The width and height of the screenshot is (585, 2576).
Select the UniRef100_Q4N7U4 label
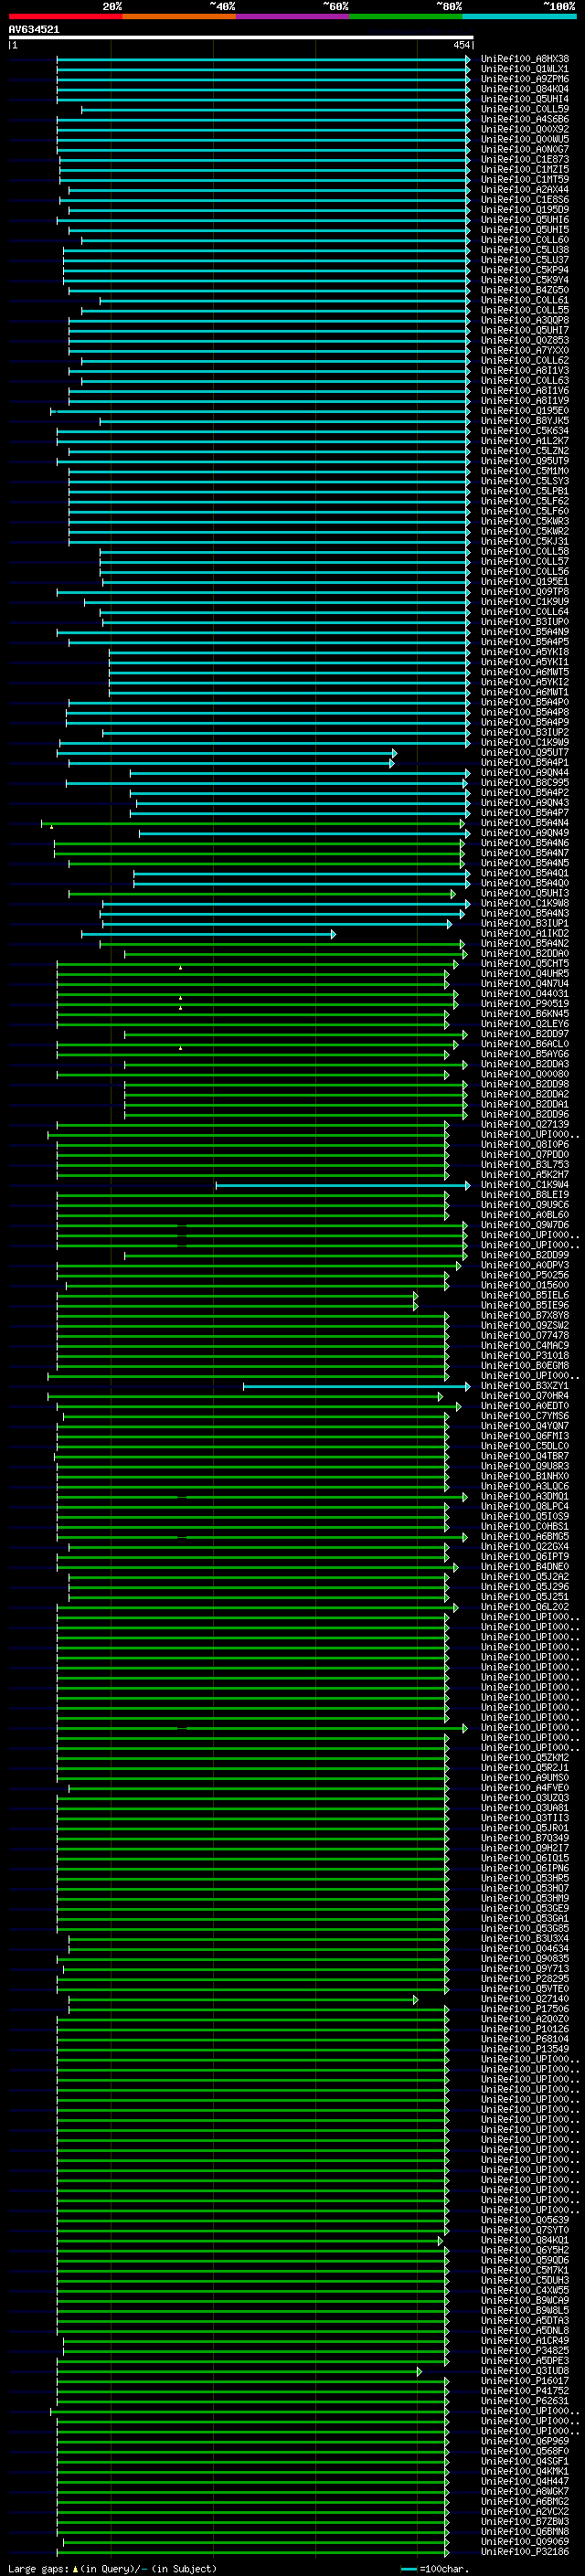(x=524, y=984)
